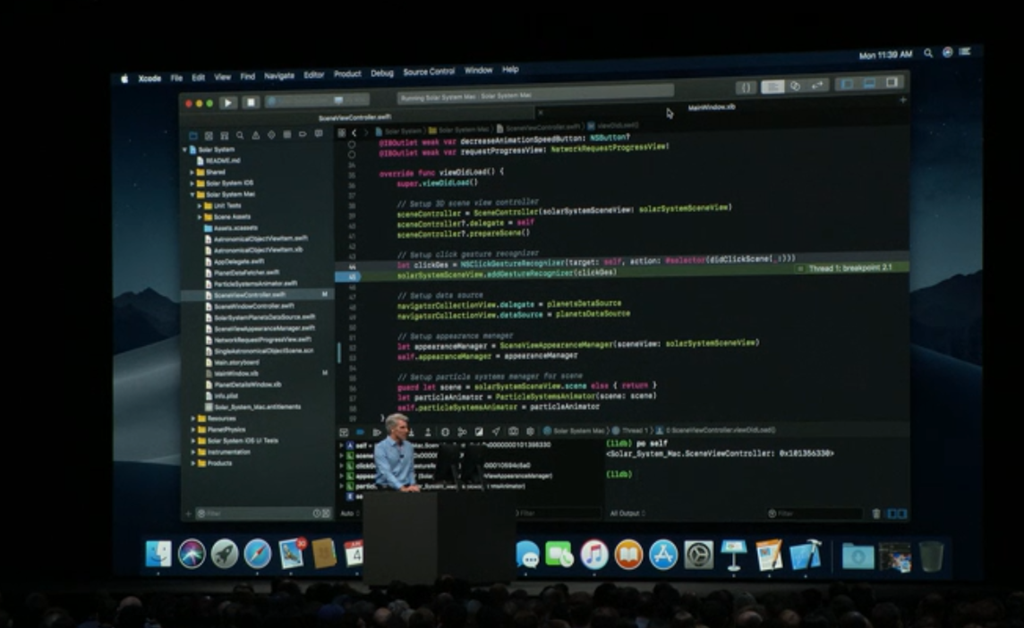Image resolution: width=1024 pixels, height=628 pixels.
Task: Go back in the editor jump bar
Action: (354, 133)
